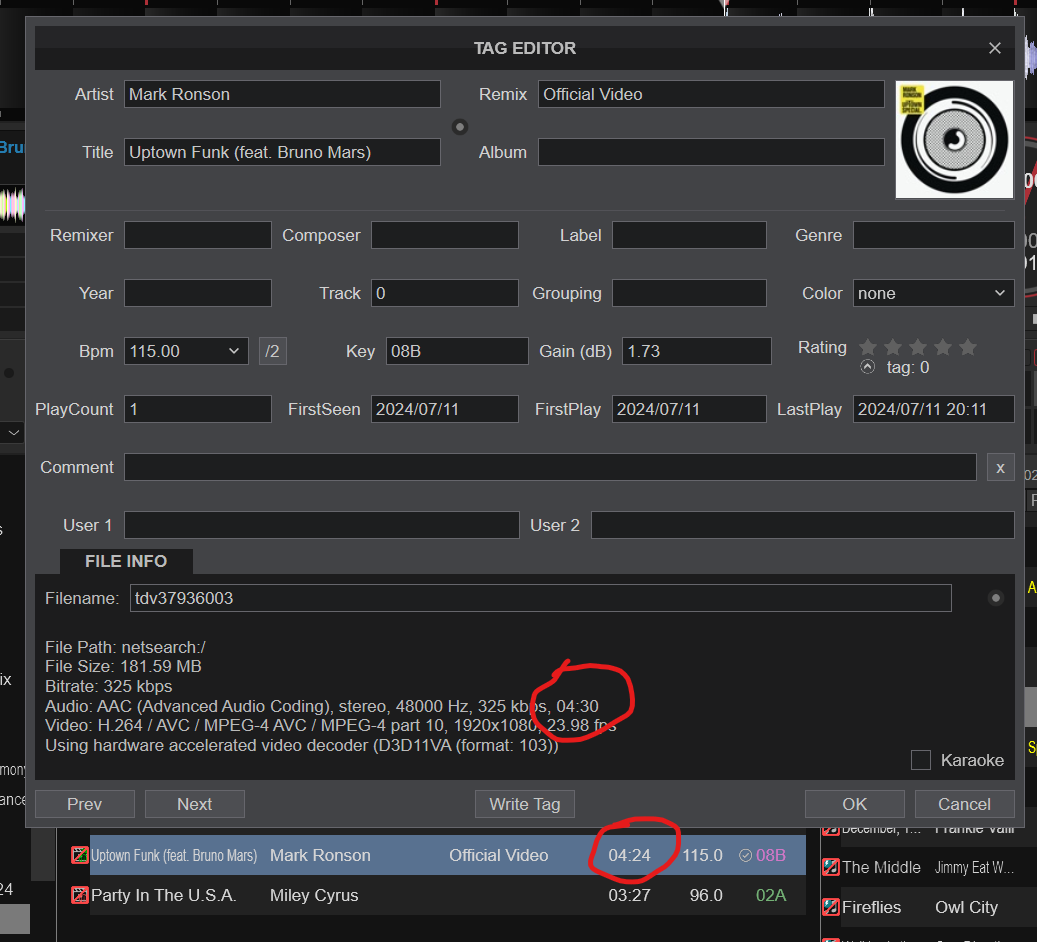Click the Remixer input field
This screenshot has width=1037, height=942.
[198, 235]
